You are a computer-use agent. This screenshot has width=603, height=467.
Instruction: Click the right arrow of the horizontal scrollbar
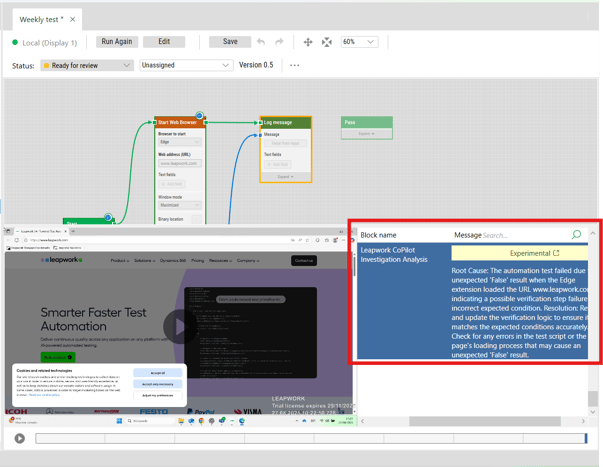583,421
